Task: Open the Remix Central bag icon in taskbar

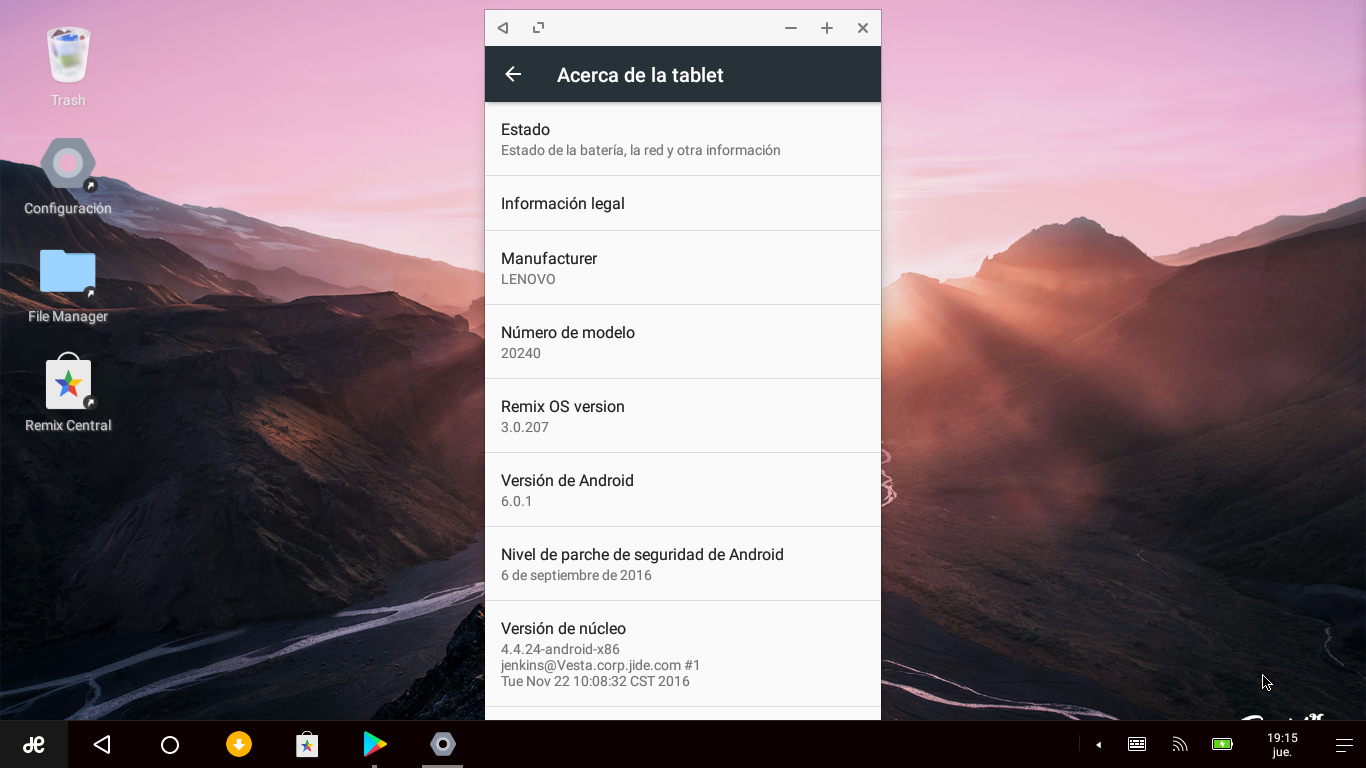Action: click(307, 744)
